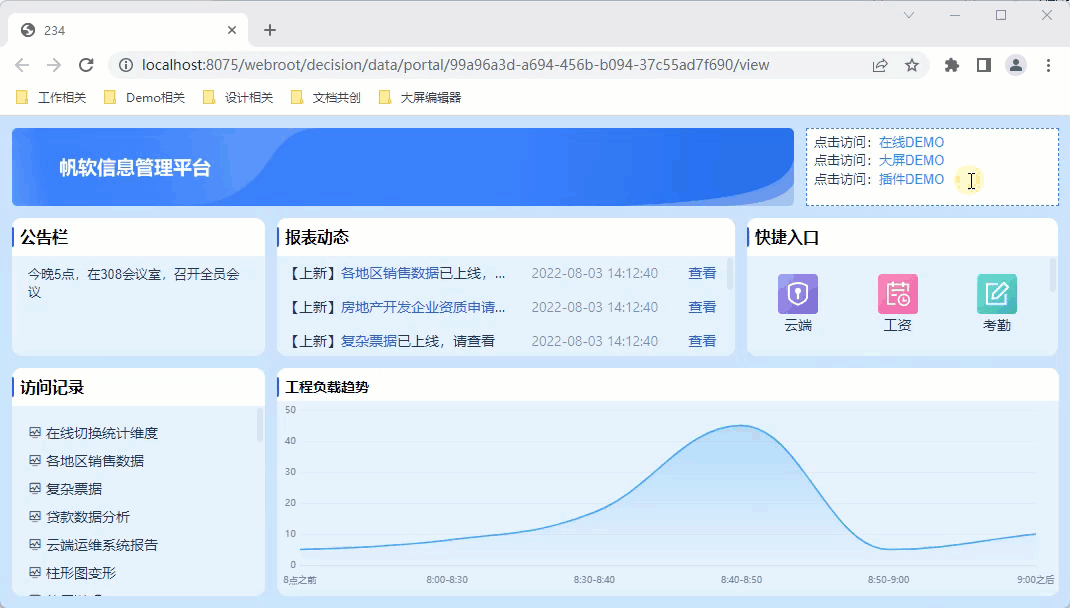Open the 工资 shortcut icon

897,294
